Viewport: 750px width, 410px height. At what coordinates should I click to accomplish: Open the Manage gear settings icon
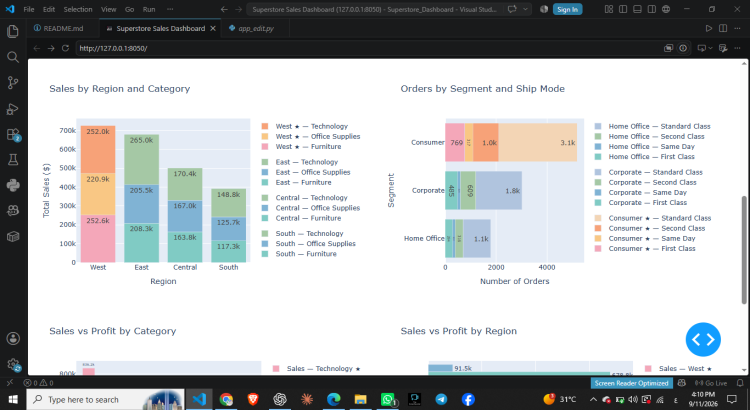(13, 365)
